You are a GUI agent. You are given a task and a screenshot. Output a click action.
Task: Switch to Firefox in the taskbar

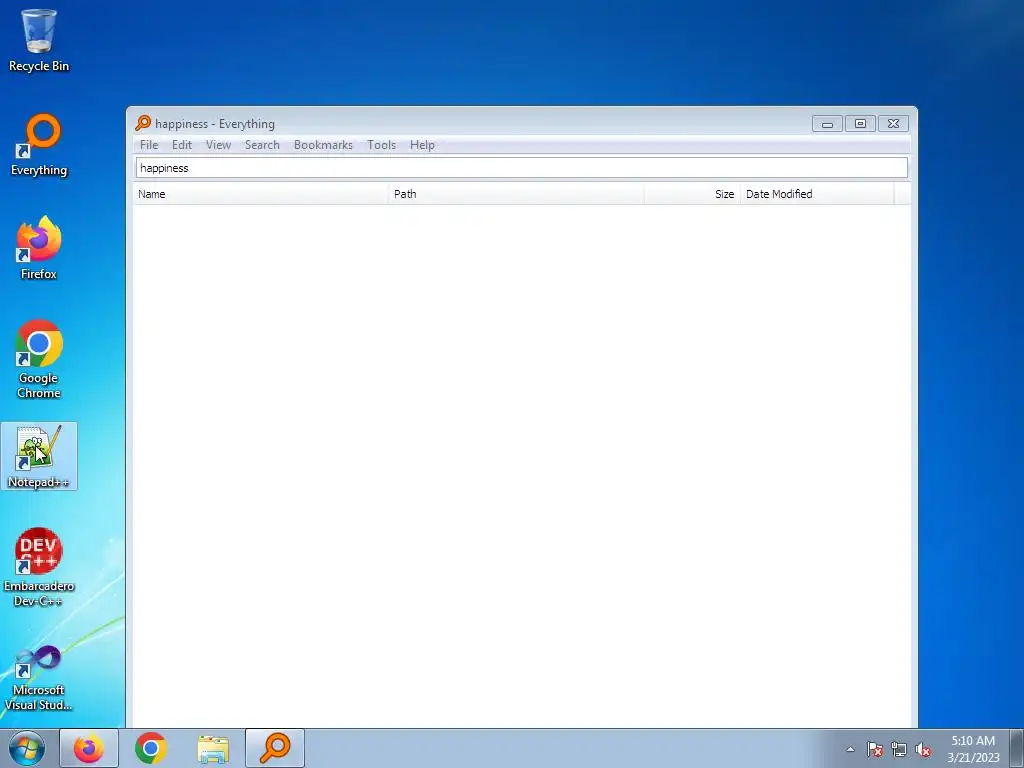(x=89, y=748)
